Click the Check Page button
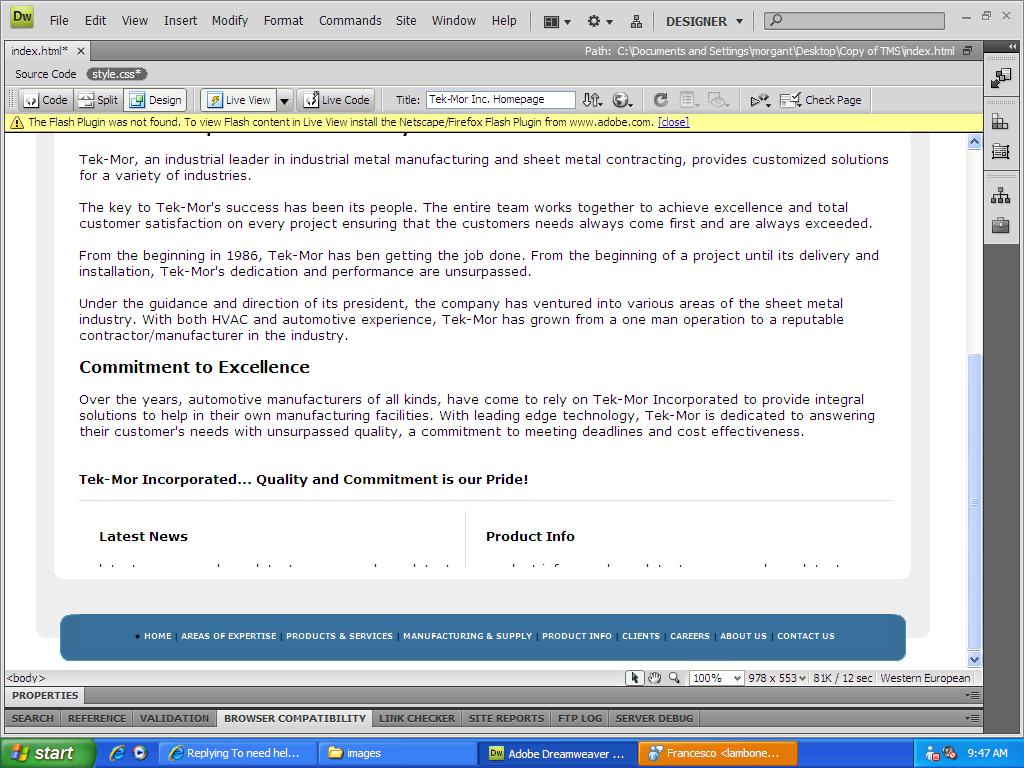The width and height of the screenshot is (1024, 768). [821, 100]
